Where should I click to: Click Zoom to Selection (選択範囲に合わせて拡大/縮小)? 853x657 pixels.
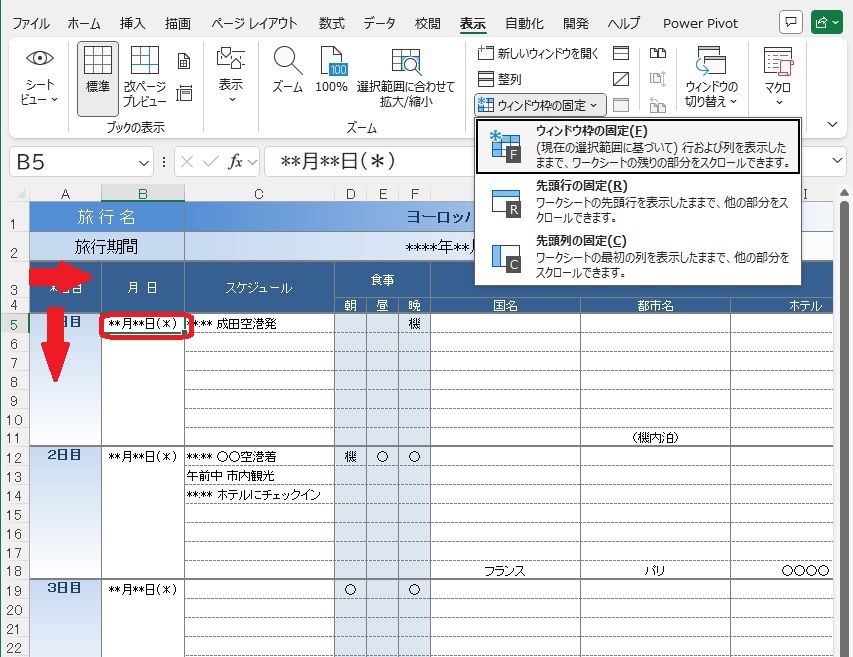point(406,77)
